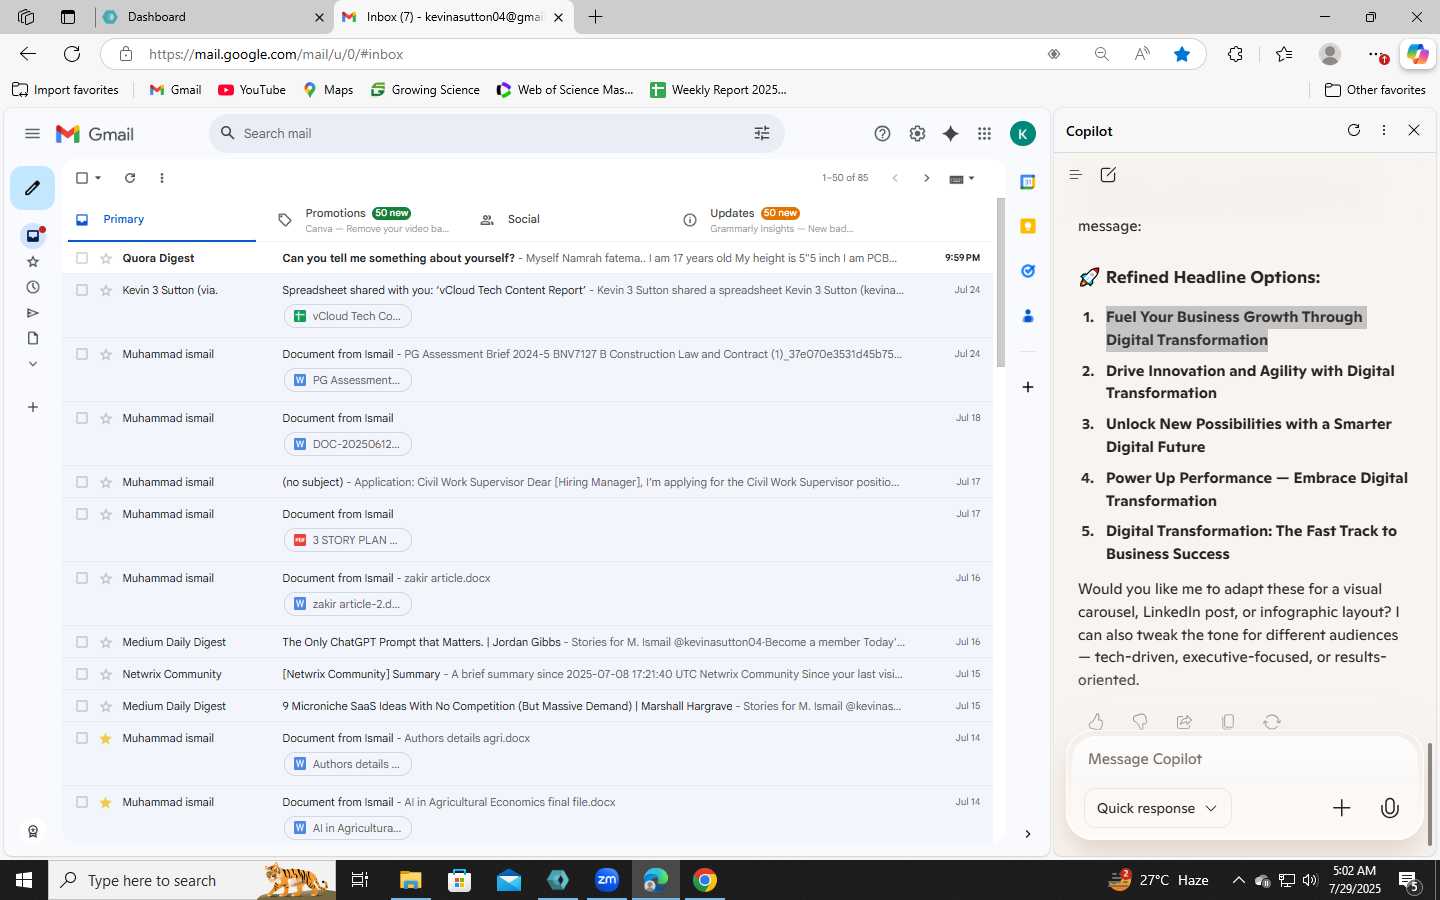Get add-ons plus icon in side panel
This screenshot has width=1440, height=900.
(1027, 387)
